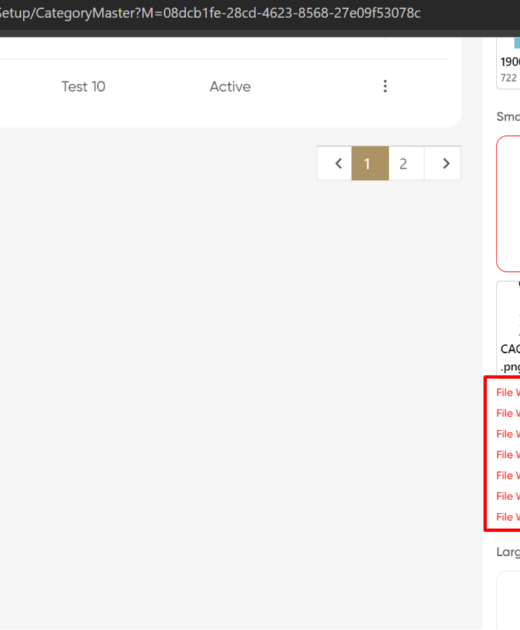Open the uploaded .png file thumbnail
This screenshot has height=630, width=520.
[x=509, y=327]
